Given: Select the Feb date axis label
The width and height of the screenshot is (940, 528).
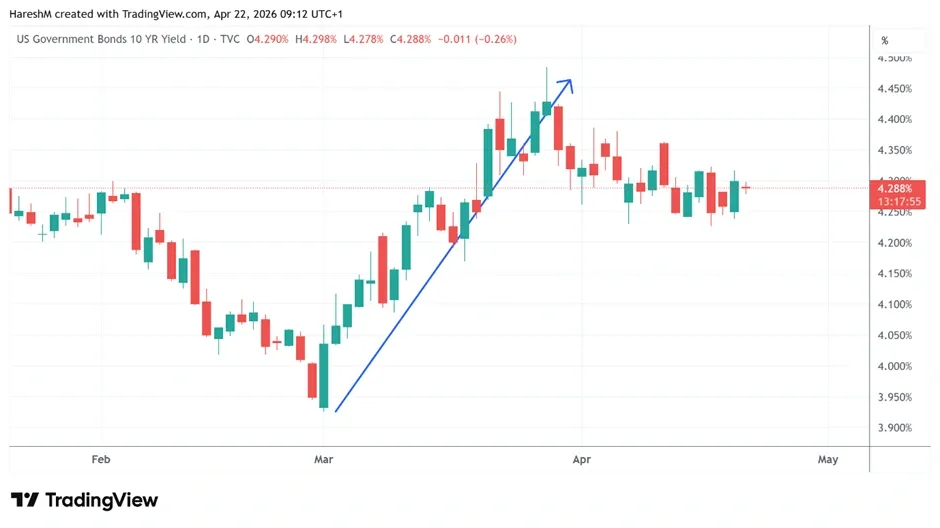Looking at the screenshot, I should pos(101,460).
